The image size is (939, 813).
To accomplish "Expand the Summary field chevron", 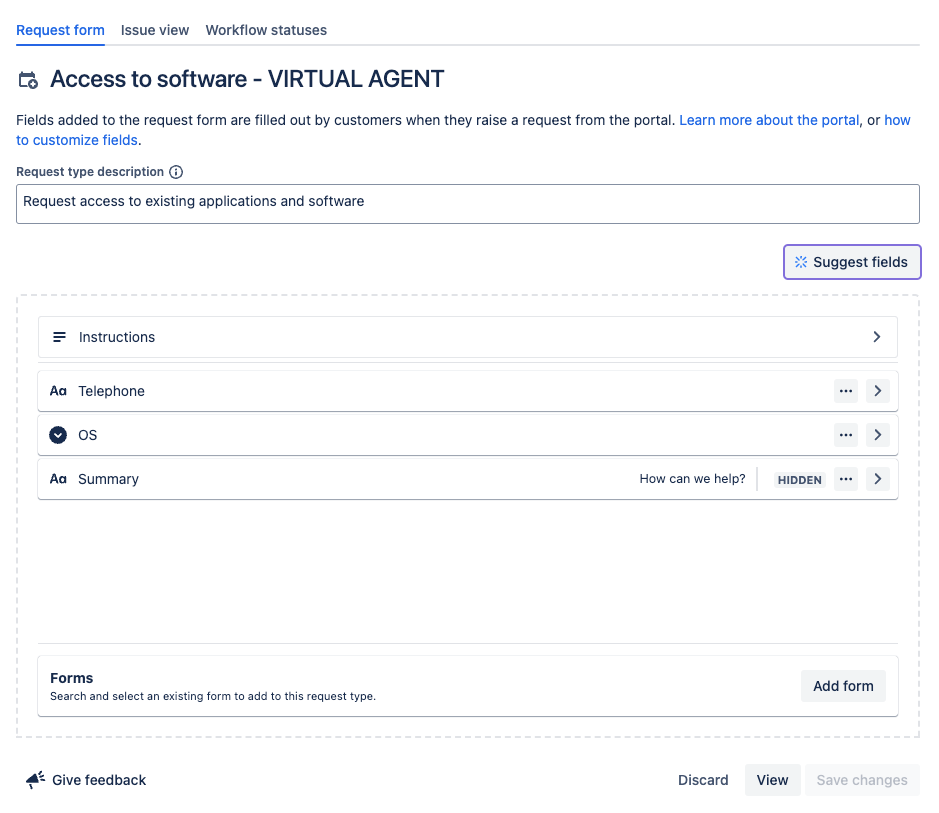I will (877, 479).
